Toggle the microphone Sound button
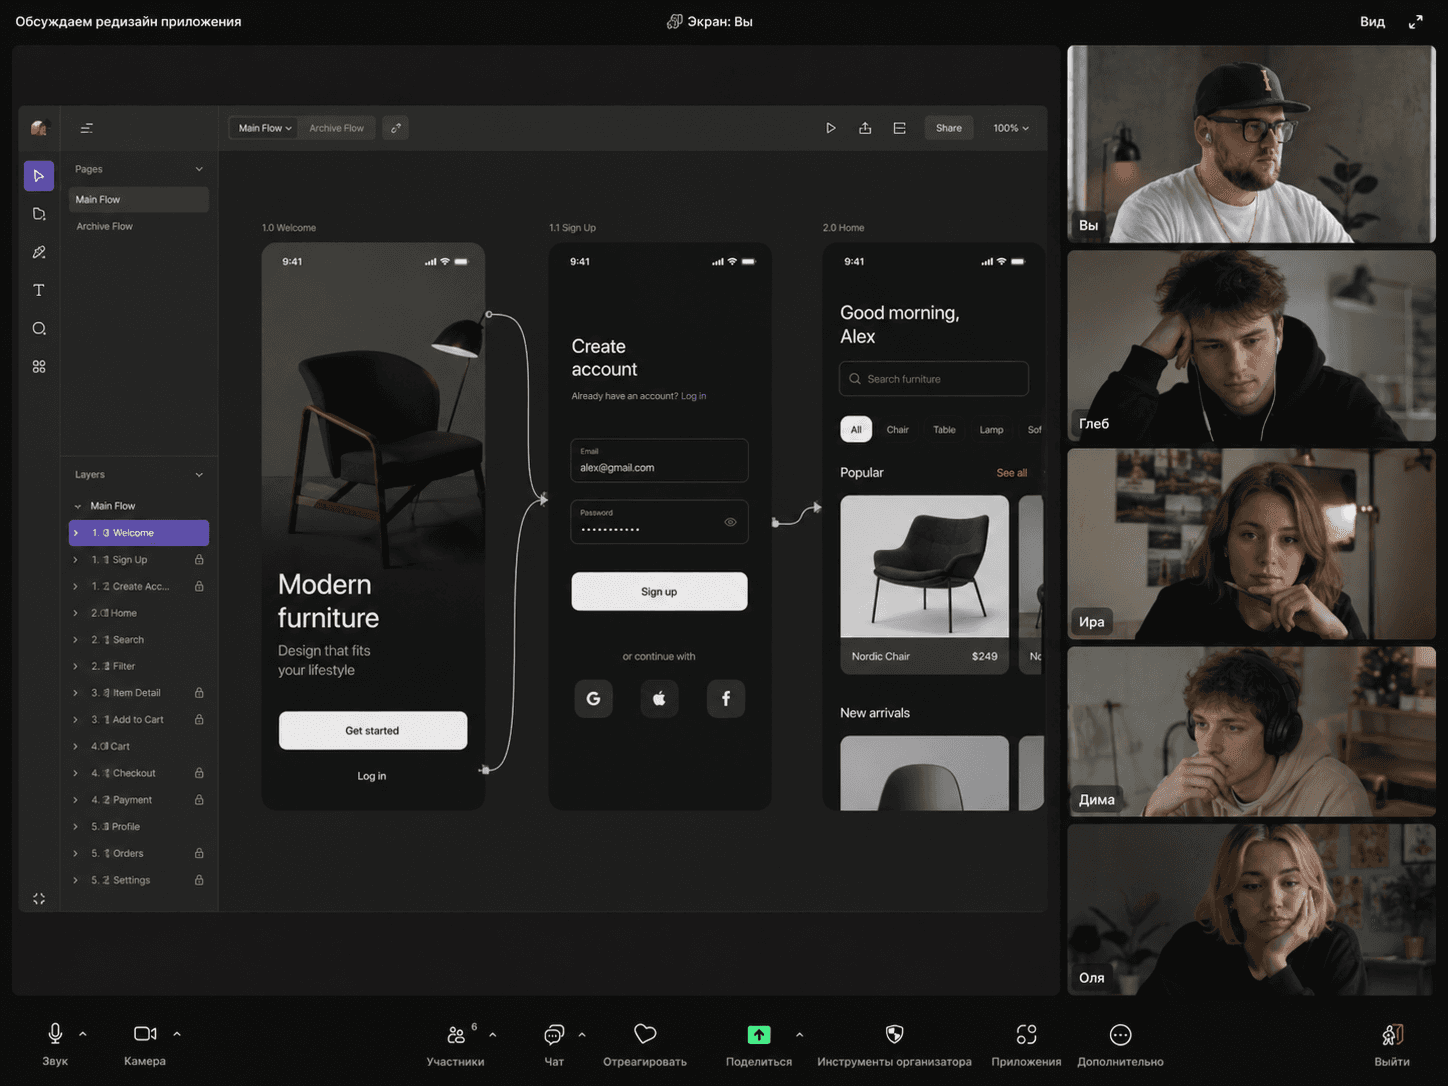The image size is (1448, 1086). [x=55, y=1034]
